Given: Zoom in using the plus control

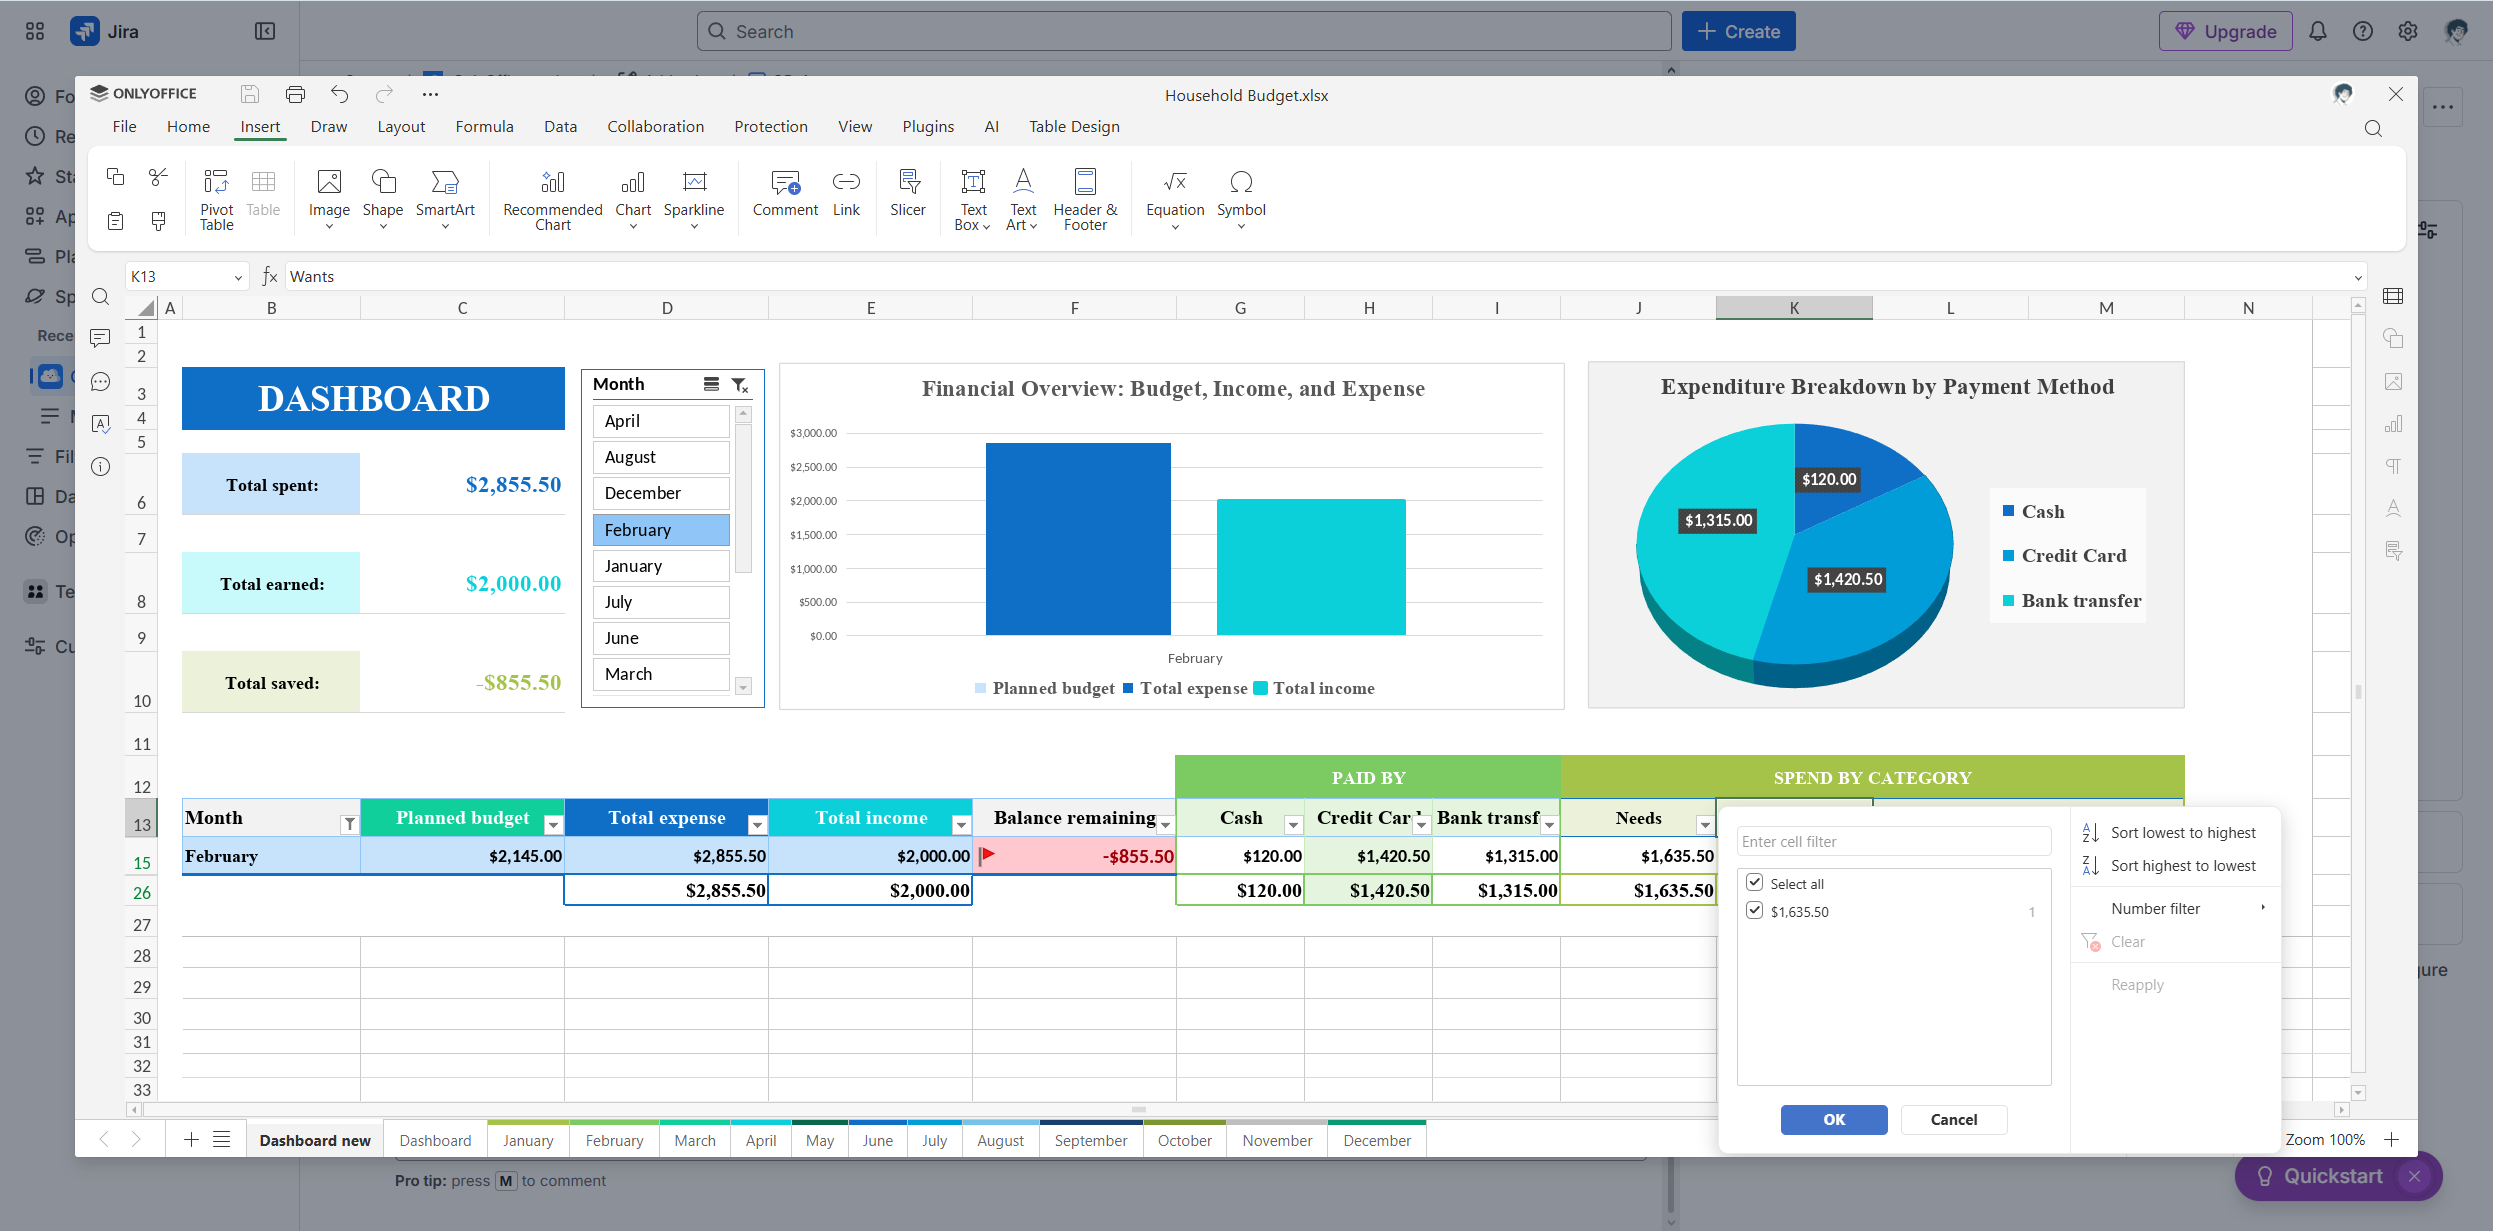Looking at the screenshot, I should [x=2391, y=1140].
